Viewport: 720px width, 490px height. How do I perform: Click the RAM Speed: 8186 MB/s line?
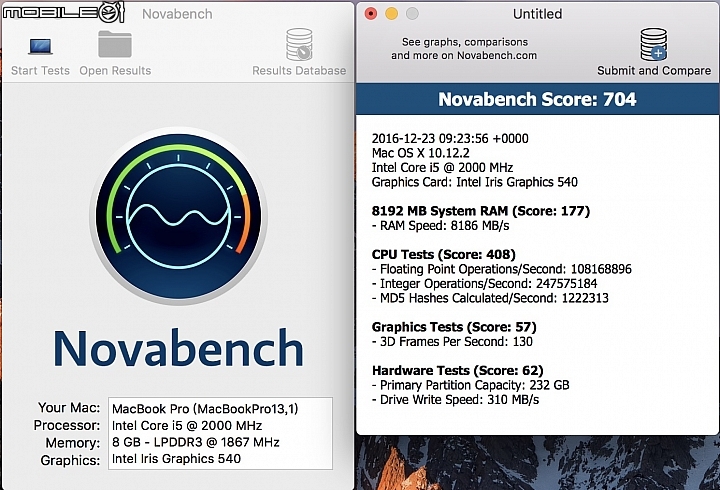[x=440, y=226]
